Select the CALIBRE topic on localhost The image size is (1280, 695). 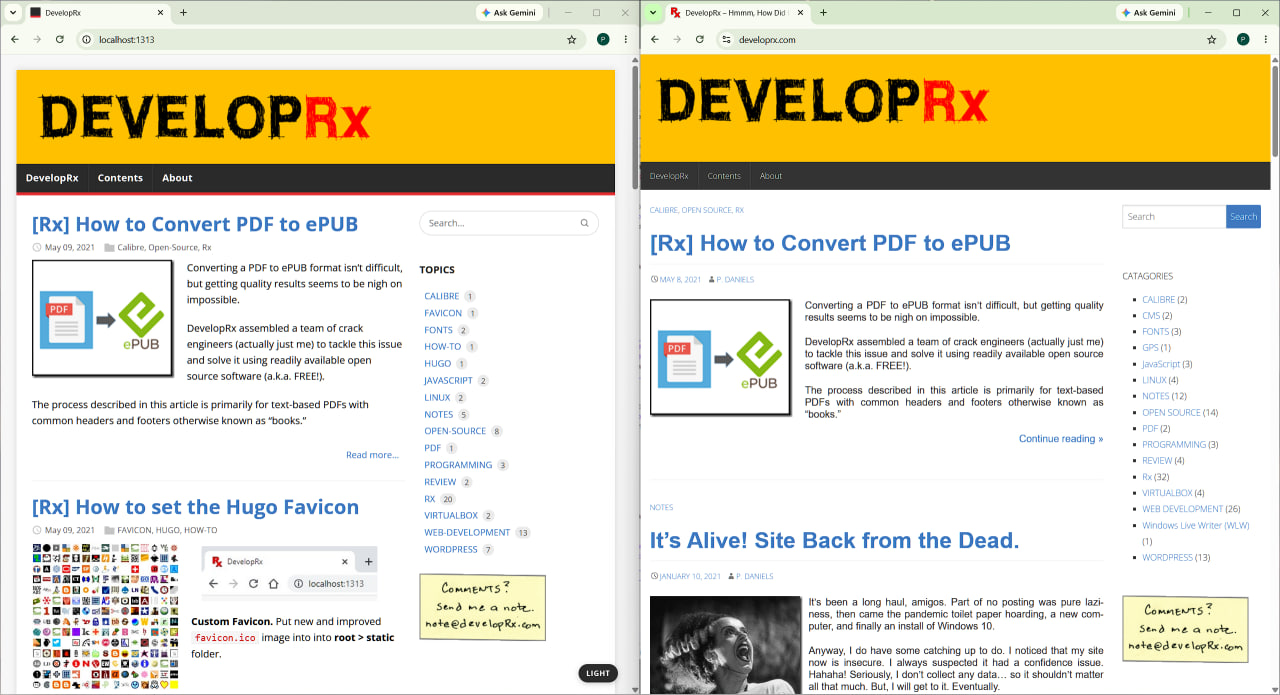click(x=441, y=296)
